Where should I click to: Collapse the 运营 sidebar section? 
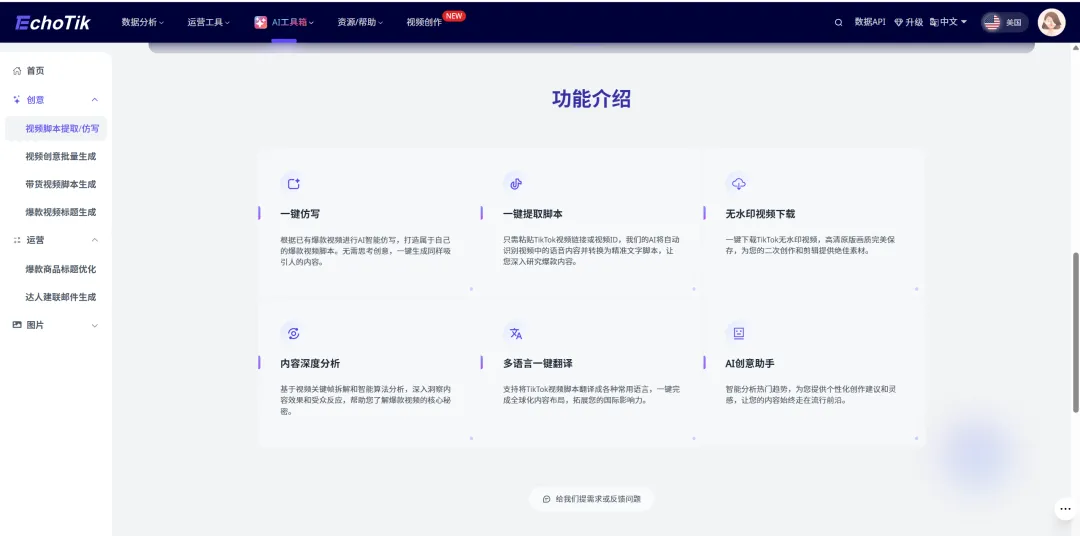click(x=94, y=240)
